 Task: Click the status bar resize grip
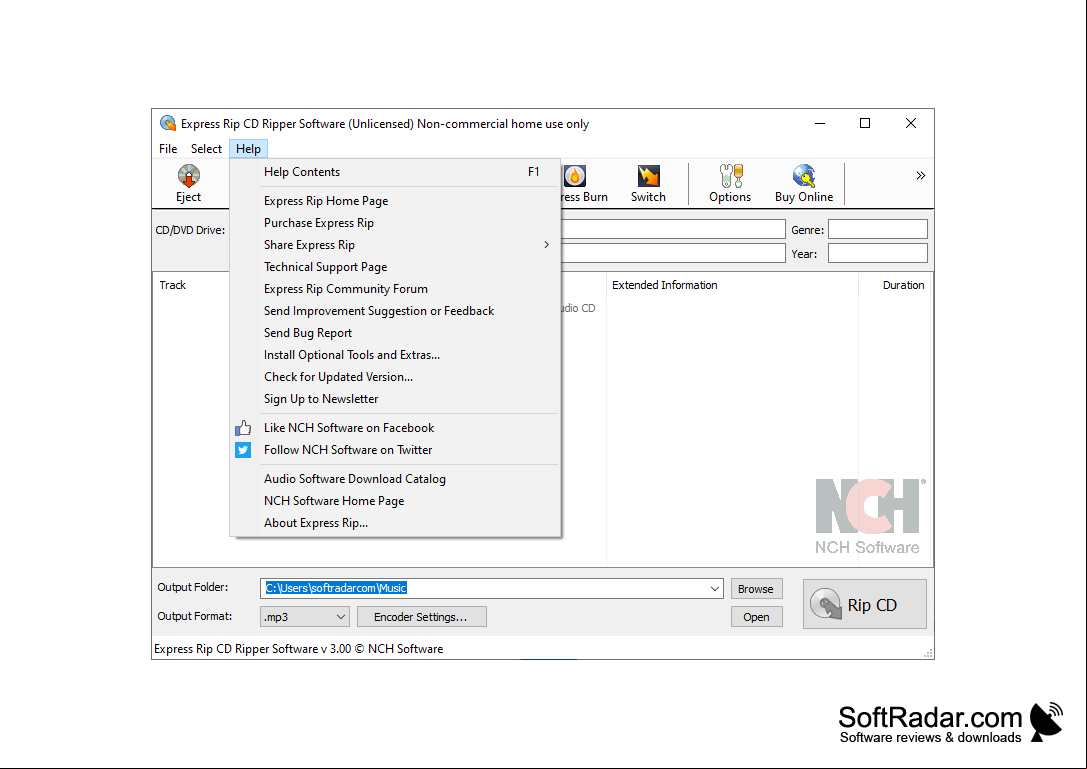tap(928, 653)
